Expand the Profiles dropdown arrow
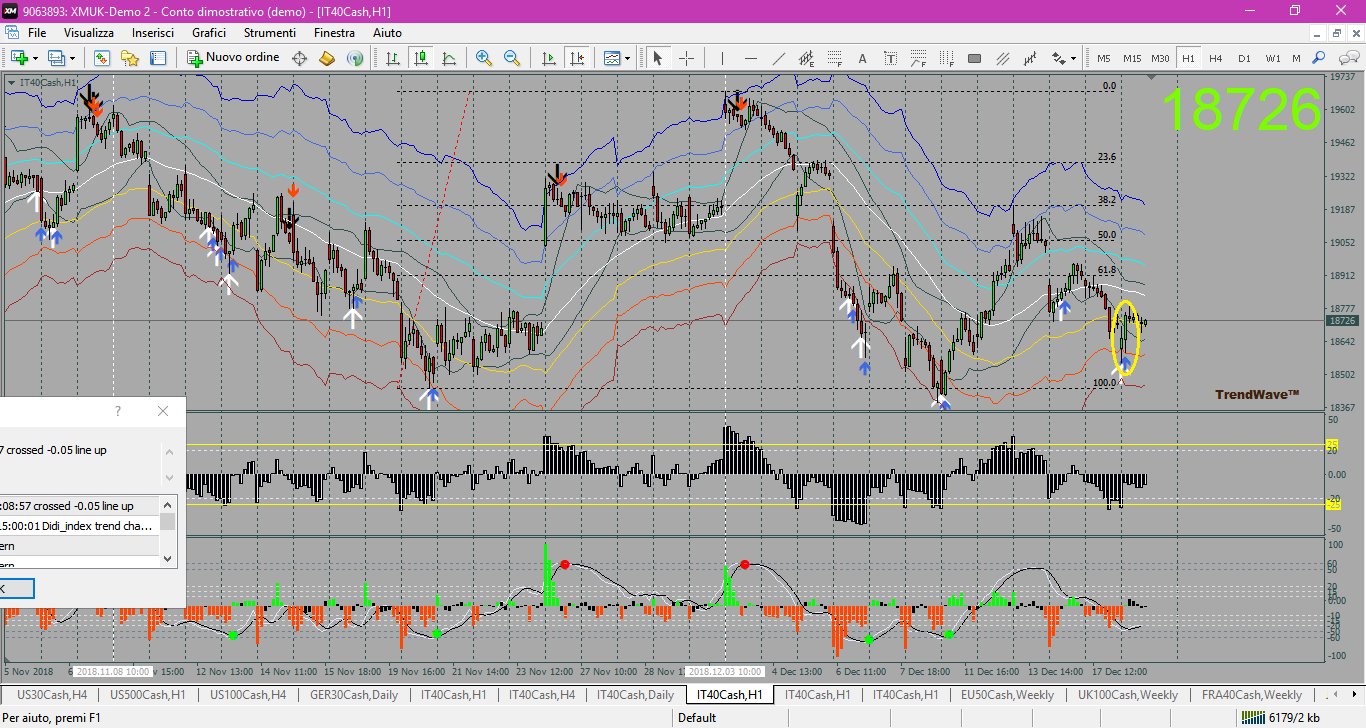Image resolution: width=1366 pixels, height=728 pixels. tap(73, 58)
